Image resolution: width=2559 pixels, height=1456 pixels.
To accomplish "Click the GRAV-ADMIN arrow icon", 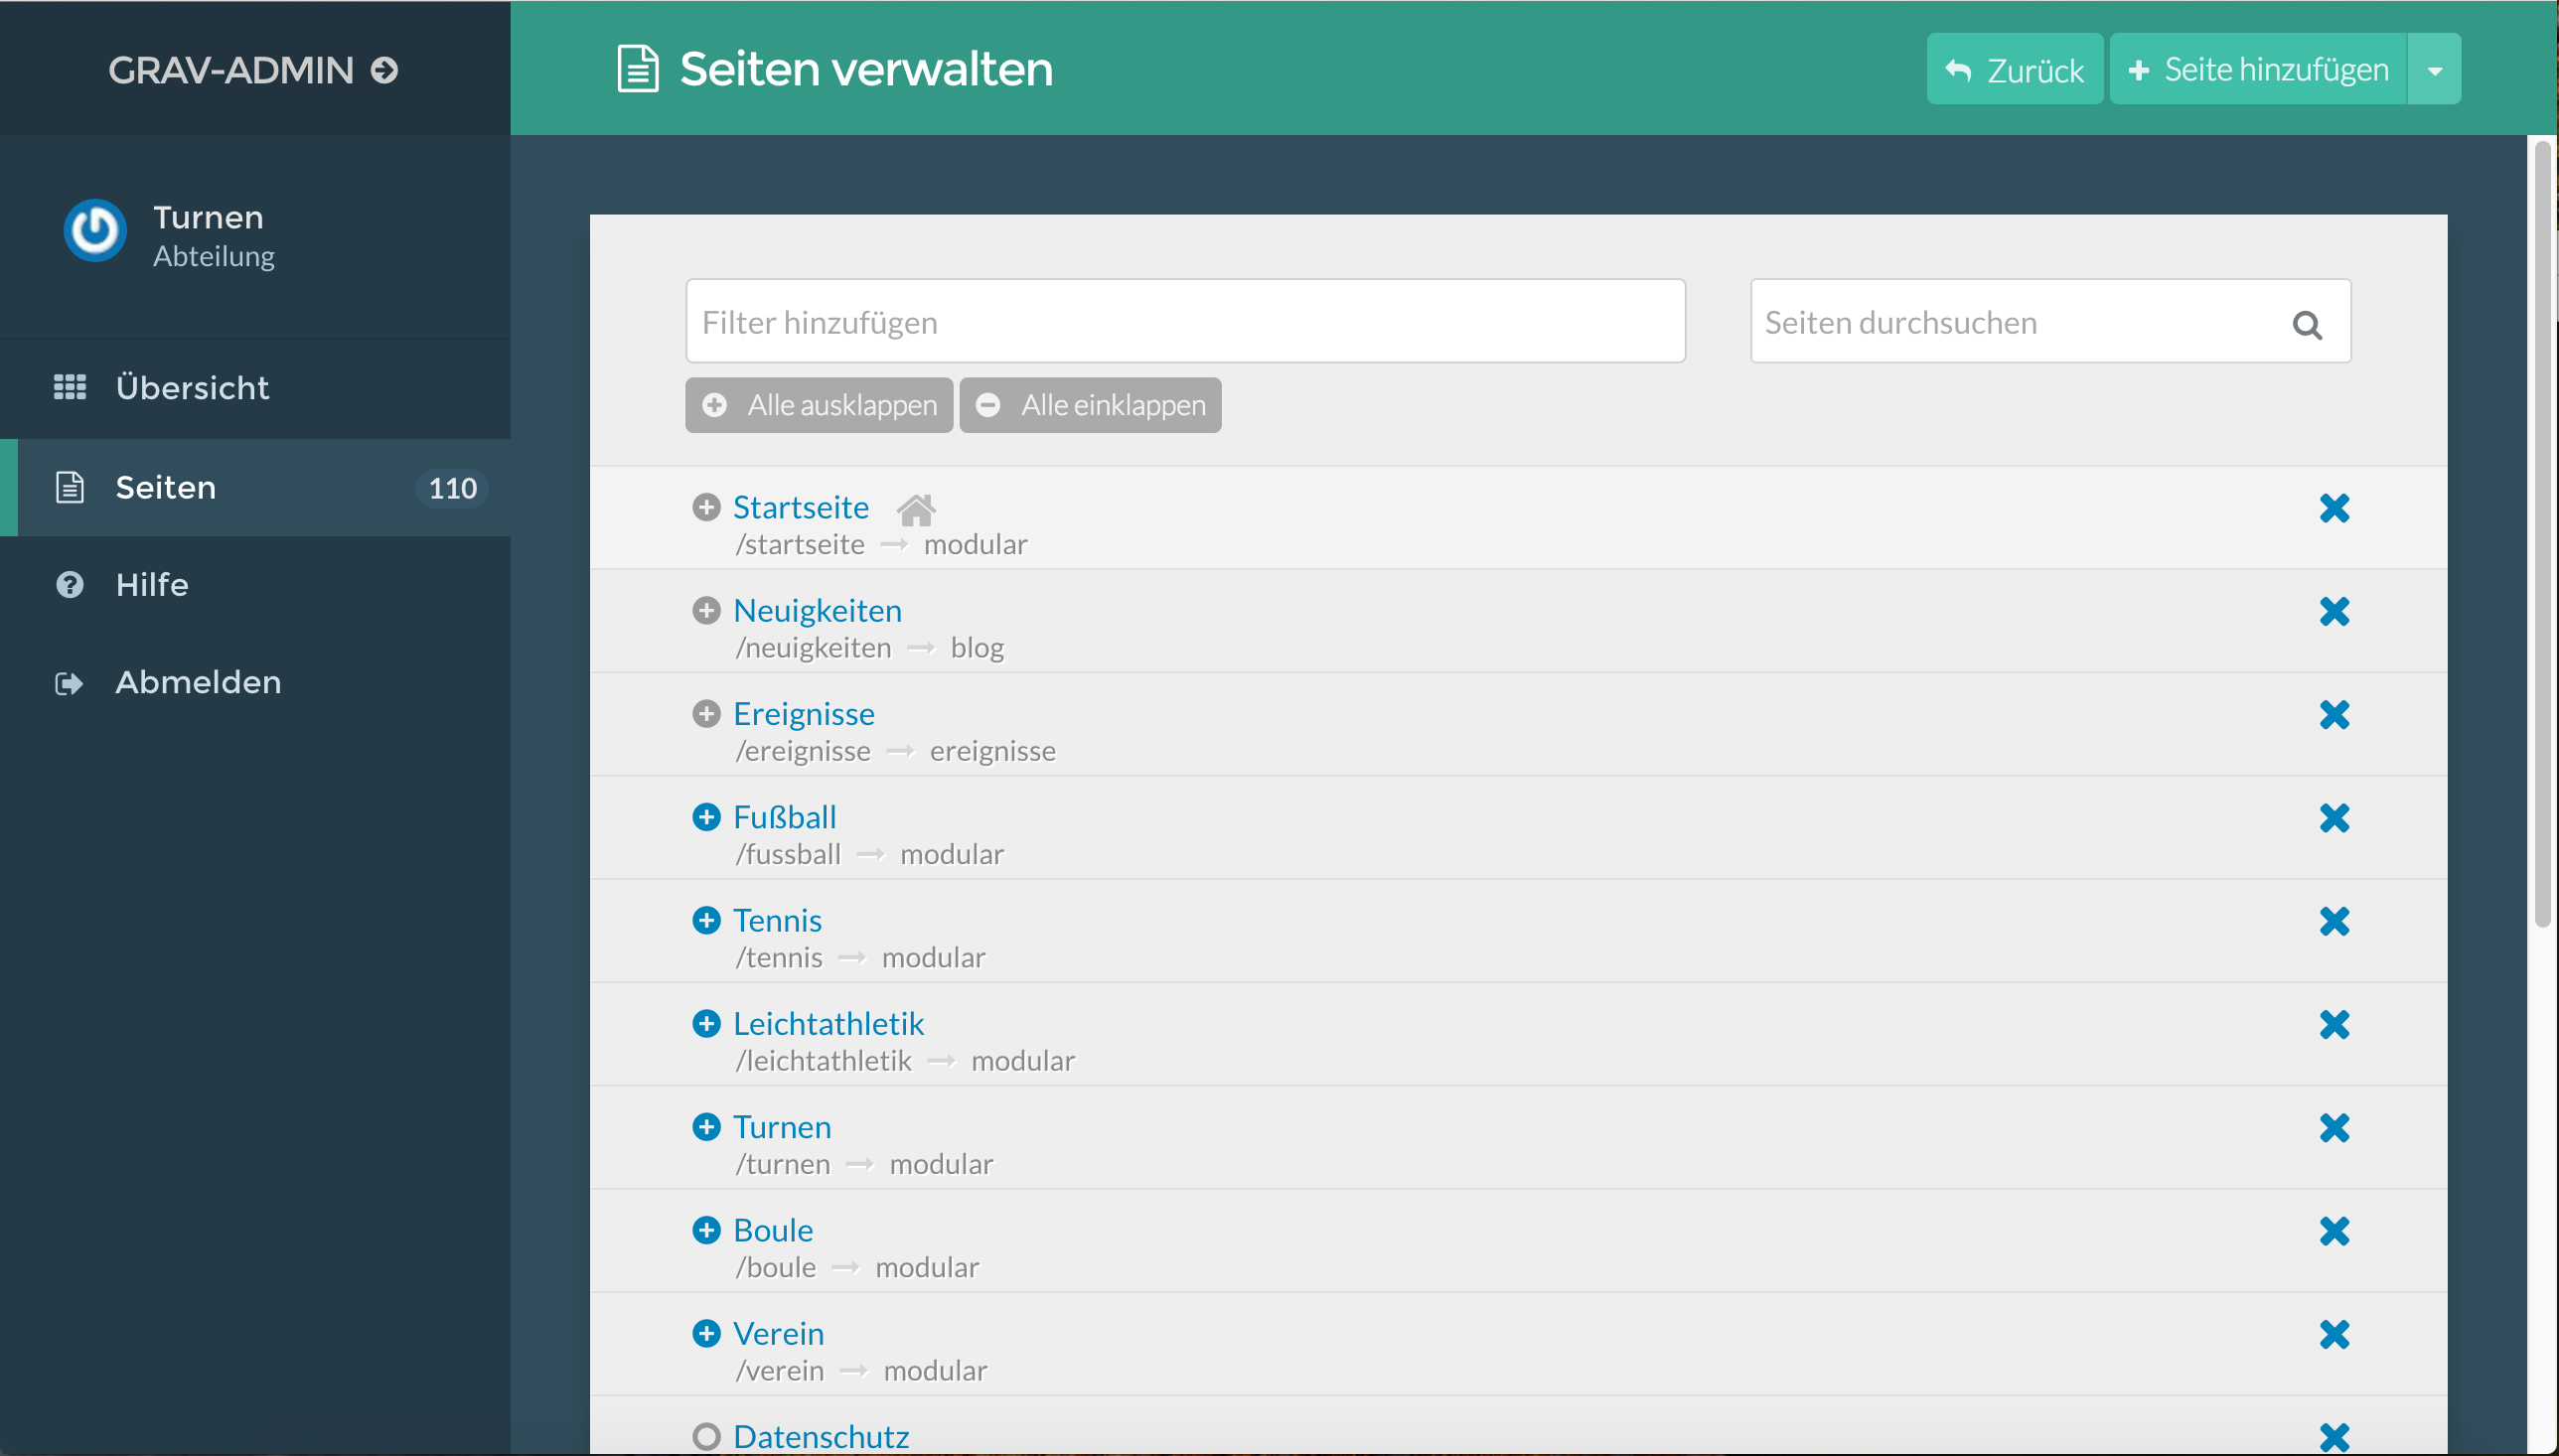I will pyautogui.click(x=384, y=70).
